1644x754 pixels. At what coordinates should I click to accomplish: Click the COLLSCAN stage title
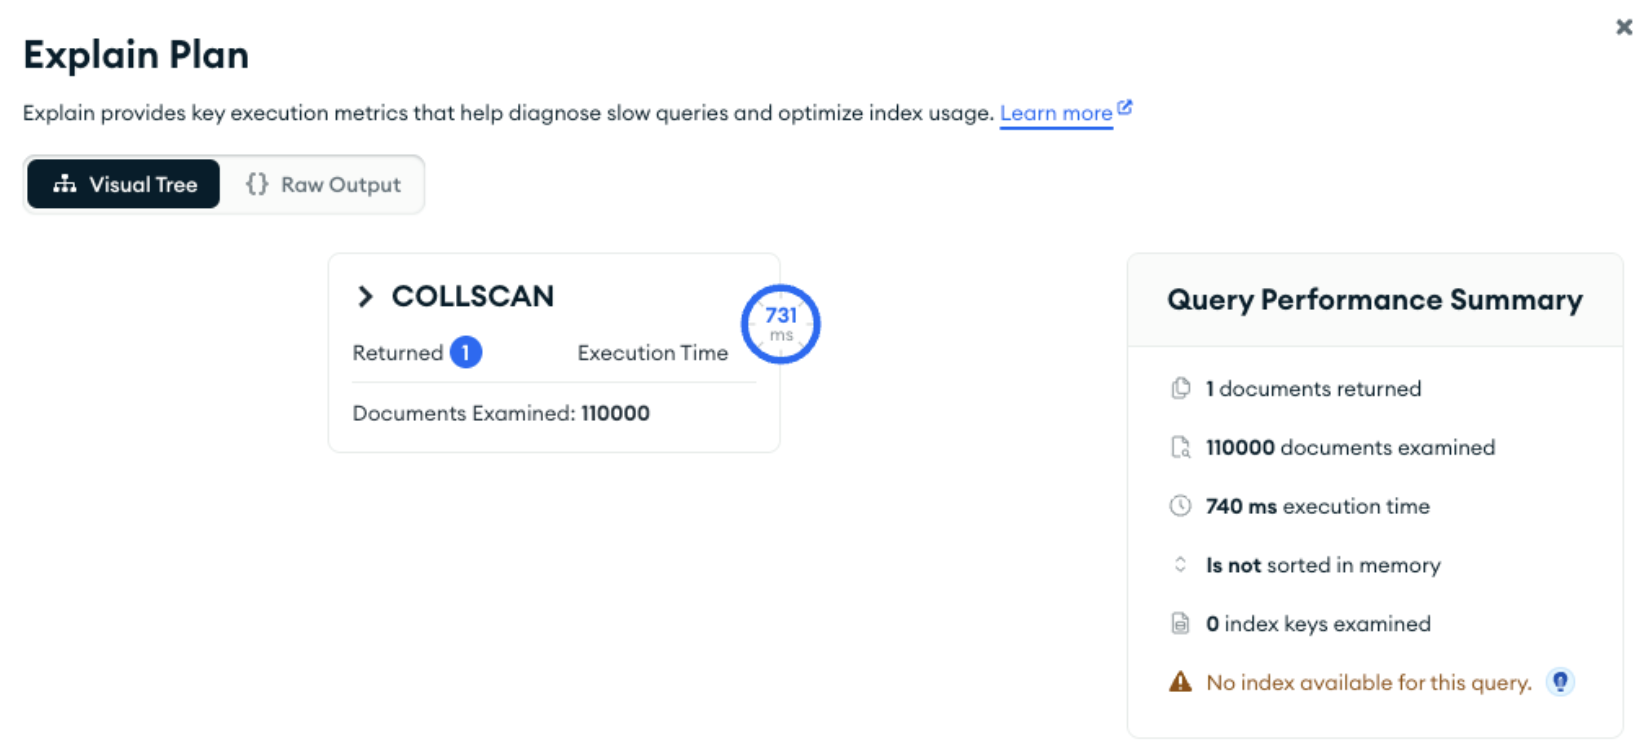click(472, 296)
